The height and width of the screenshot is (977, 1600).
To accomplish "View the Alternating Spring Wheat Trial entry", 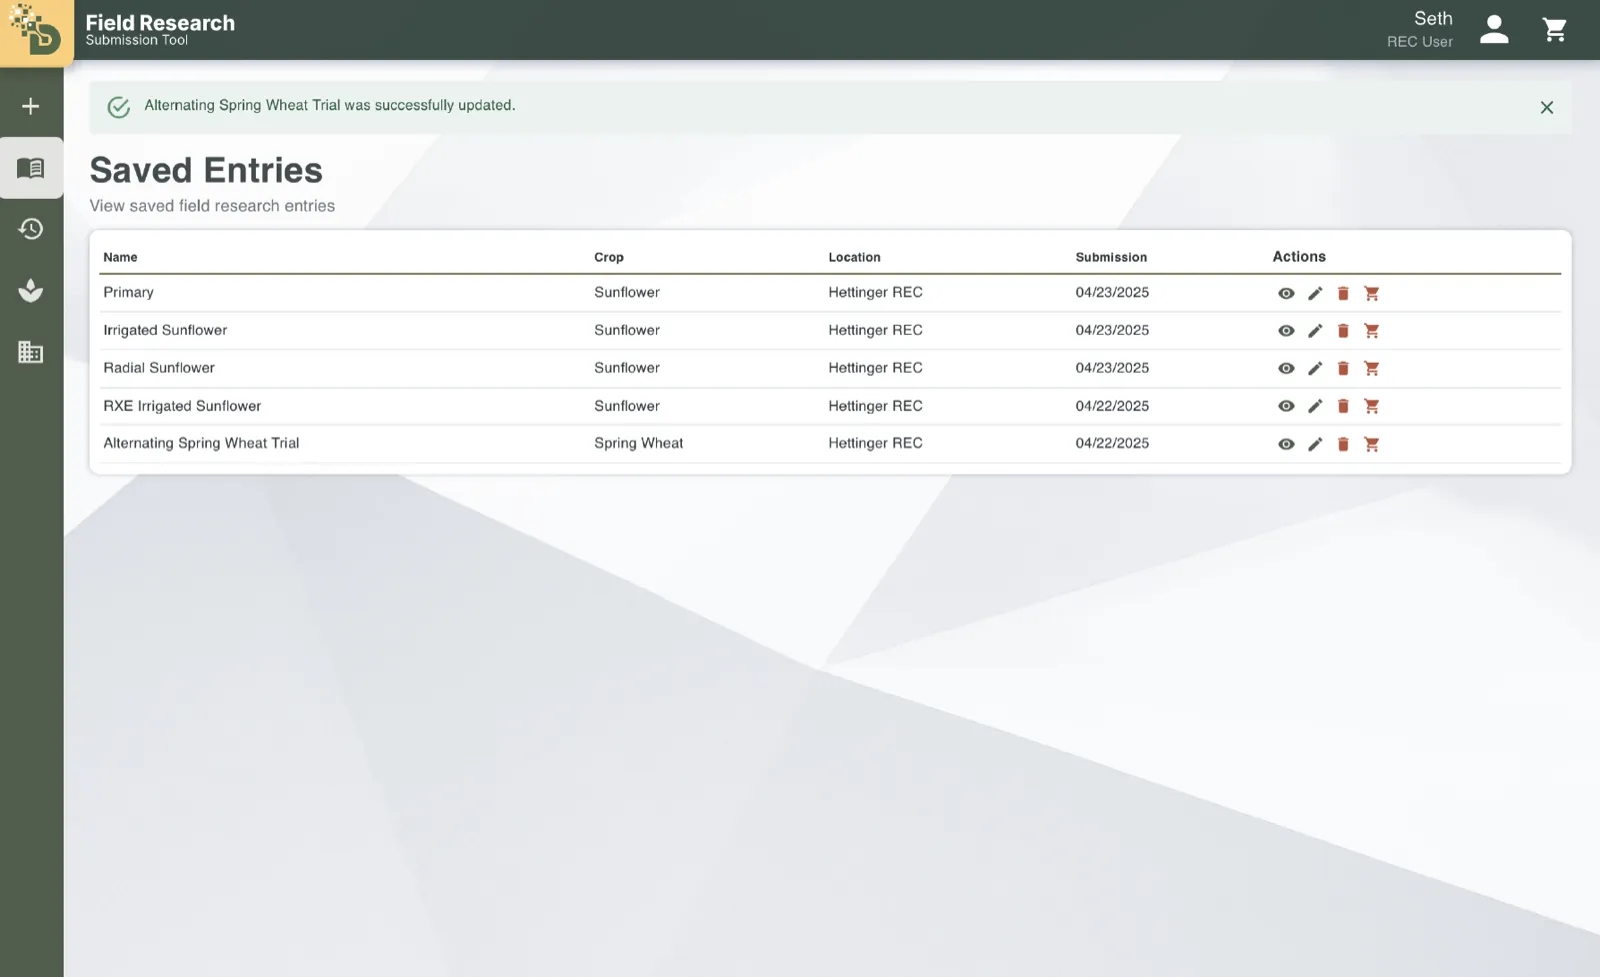I will click(x=1286, y=444).
